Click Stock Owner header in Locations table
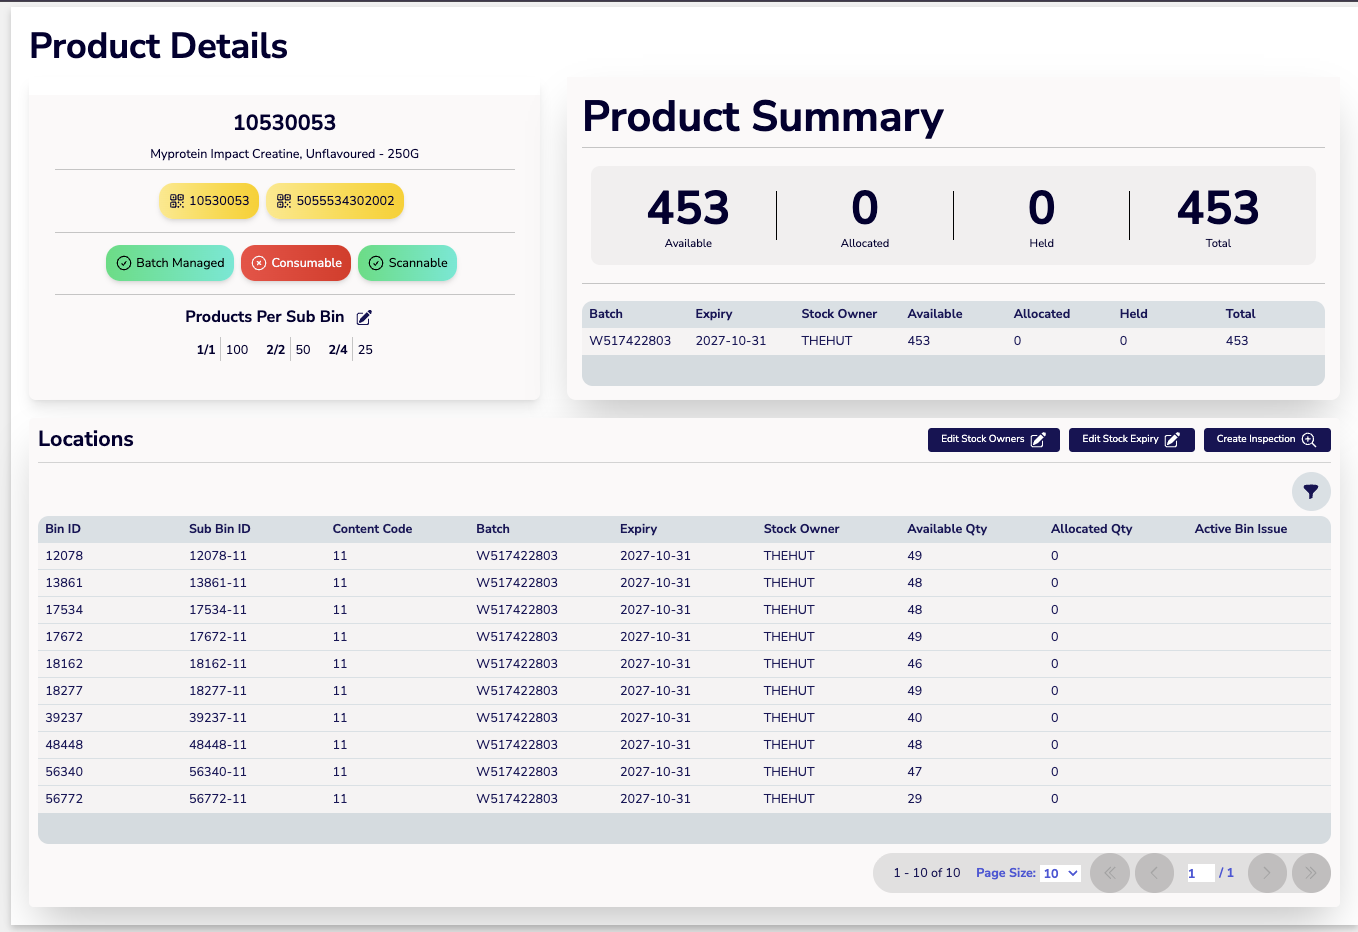This screenshot has width=1358, height=932. click(x=801, y=529)
